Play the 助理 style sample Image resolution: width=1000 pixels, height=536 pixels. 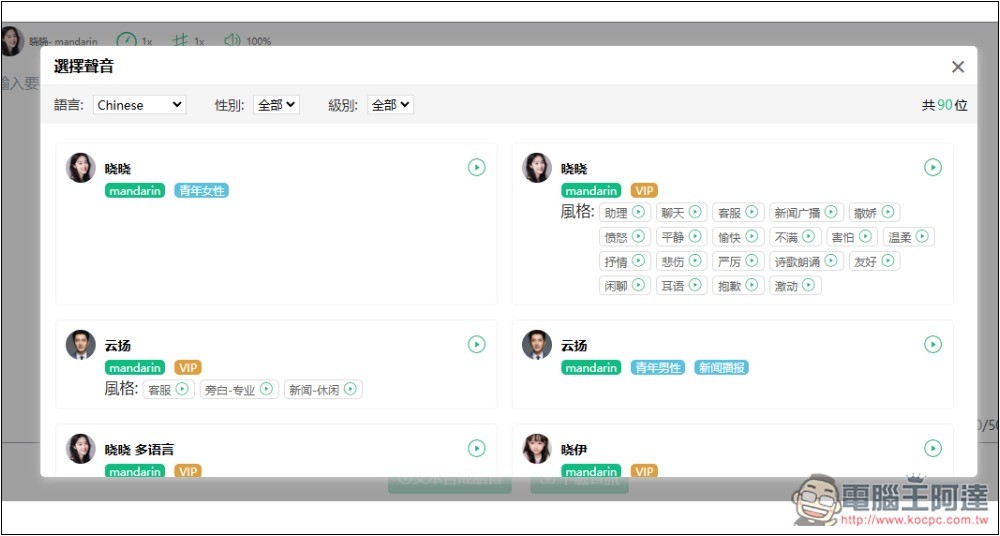pos(638,212)
